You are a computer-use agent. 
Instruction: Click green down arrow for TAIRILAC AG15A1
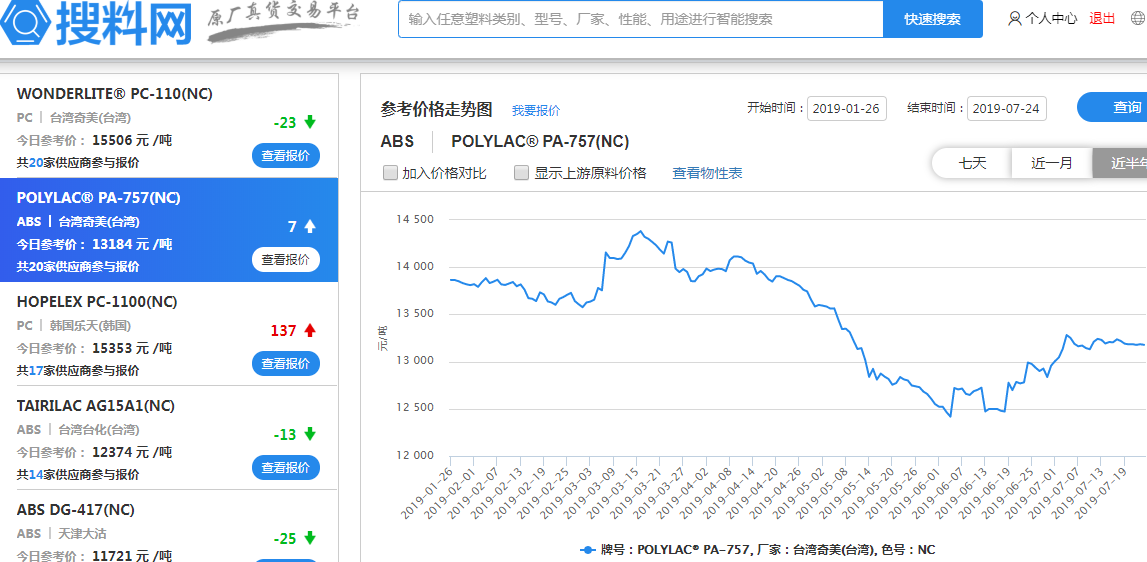tap(310, 434)
